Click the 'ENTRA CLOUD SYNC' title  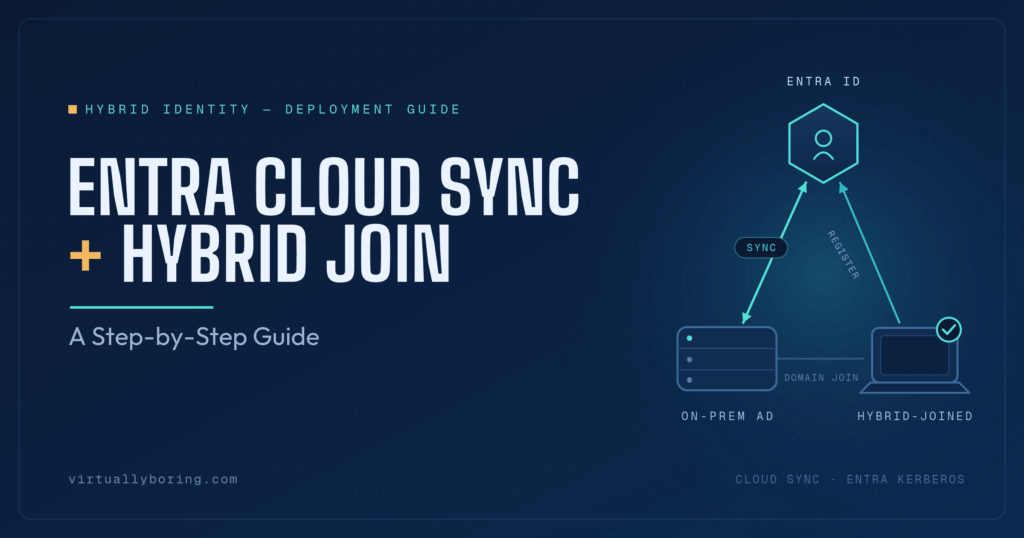click(x=324, y=187)
